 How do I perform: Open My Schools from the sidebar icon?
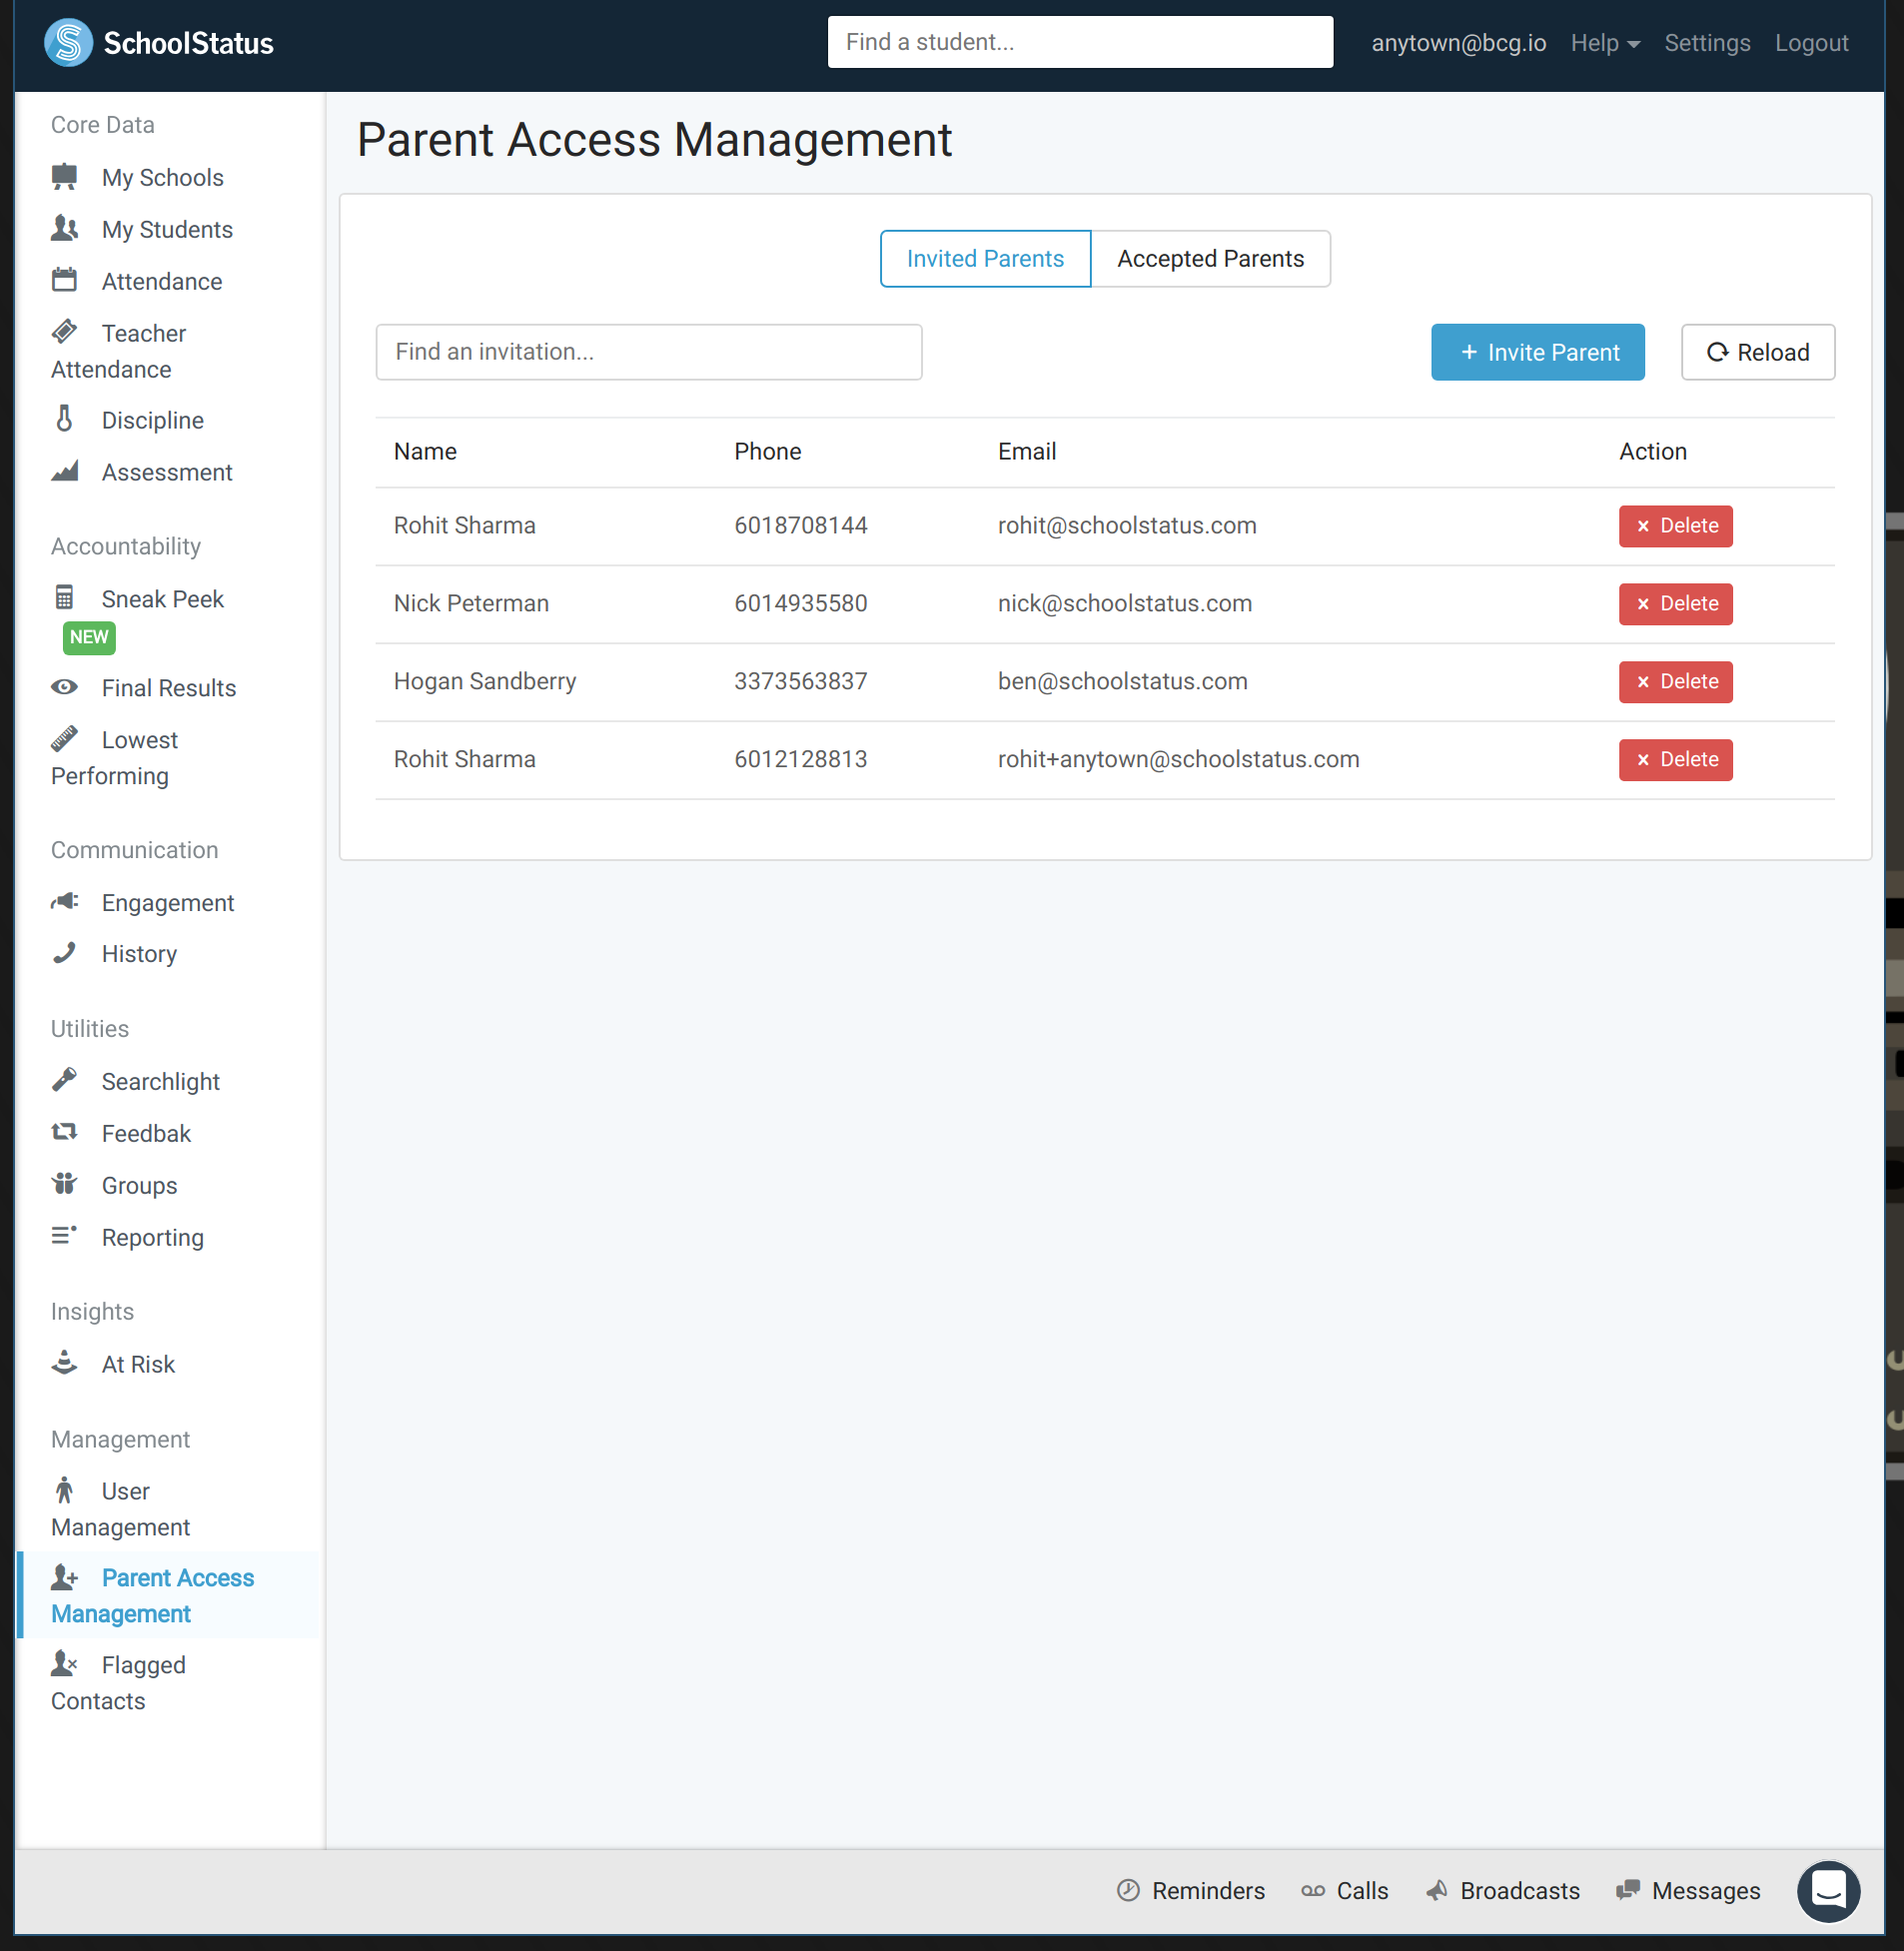click(x=65, y=177)
